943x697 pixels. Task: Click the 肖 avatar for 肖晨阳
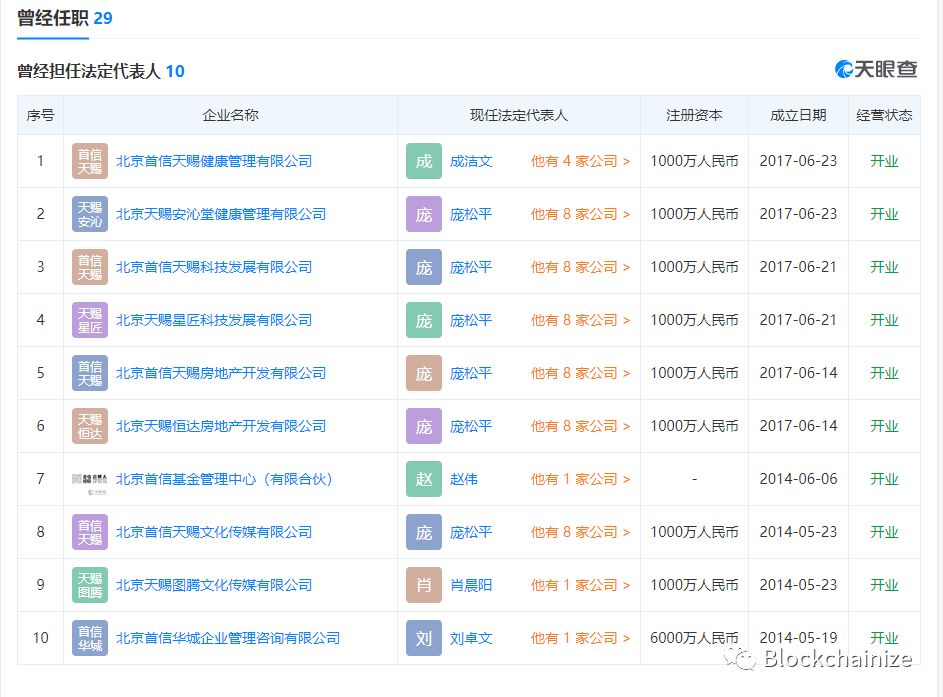click(424, 585)
